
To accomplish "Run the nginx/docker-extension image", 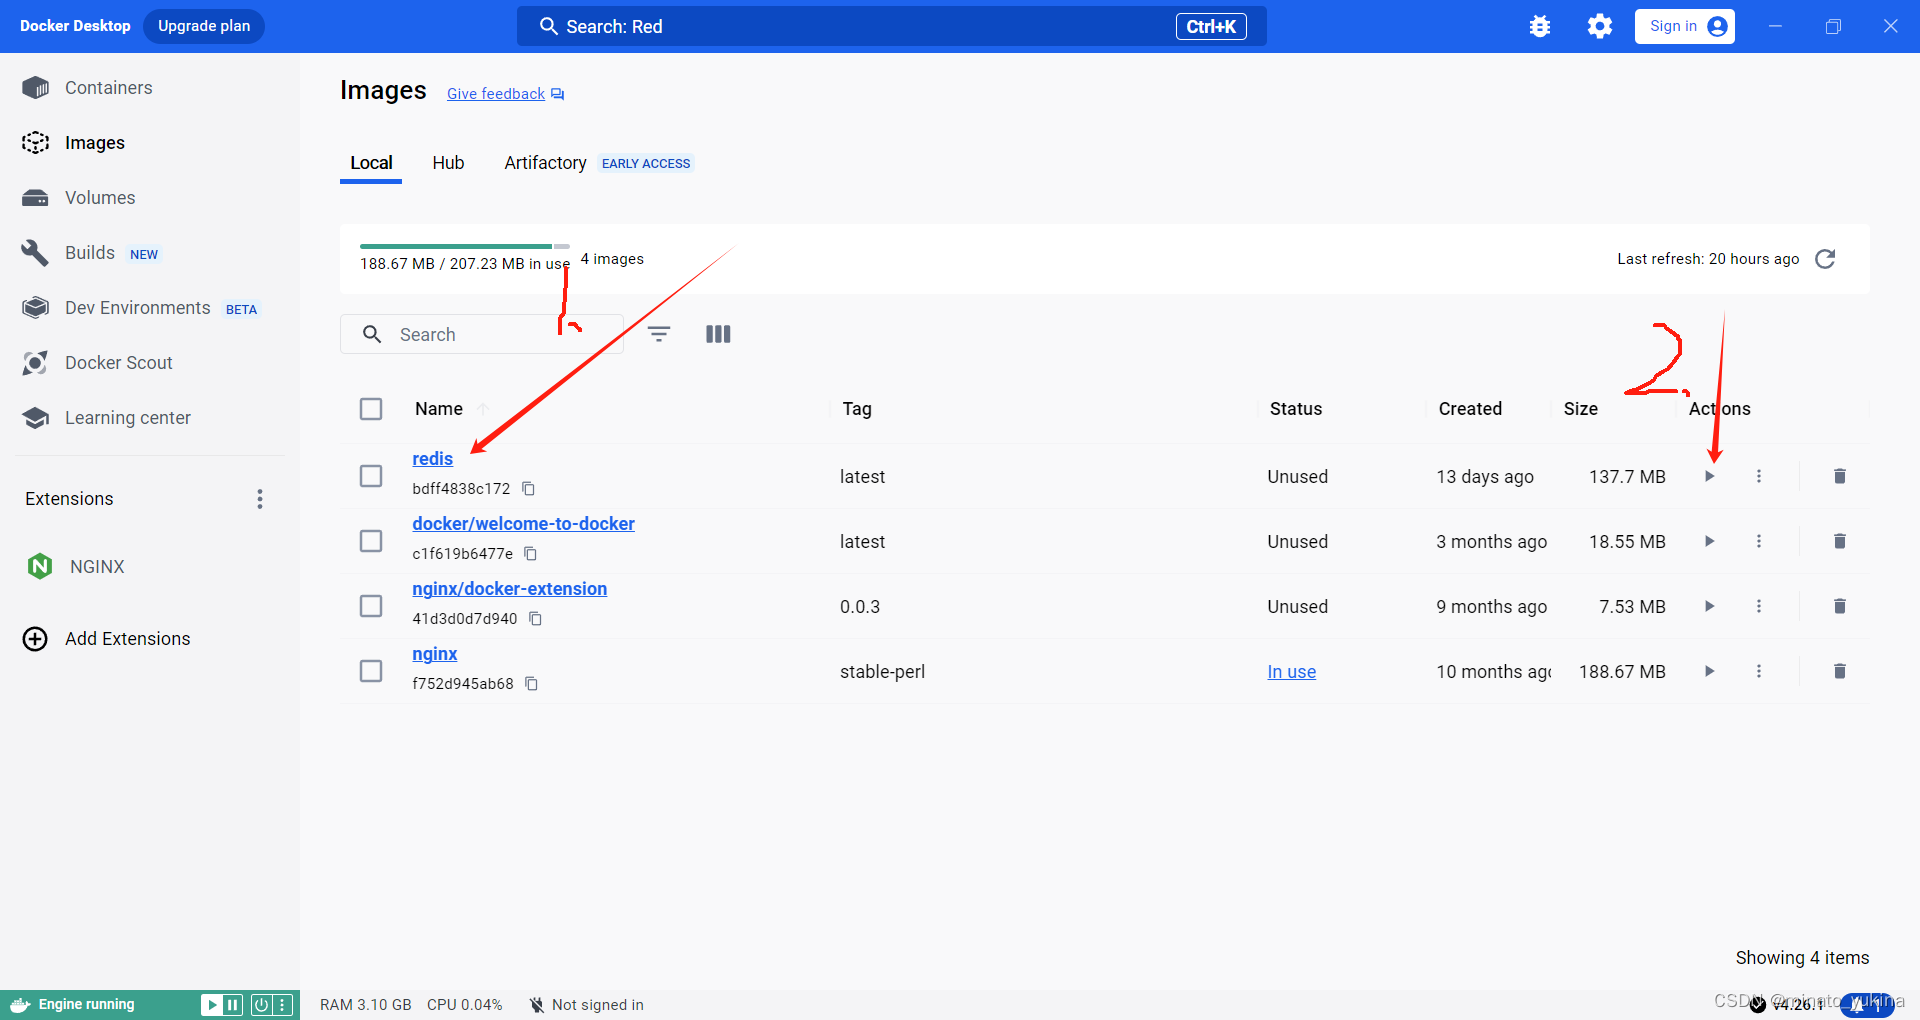I will [1710, 606].
